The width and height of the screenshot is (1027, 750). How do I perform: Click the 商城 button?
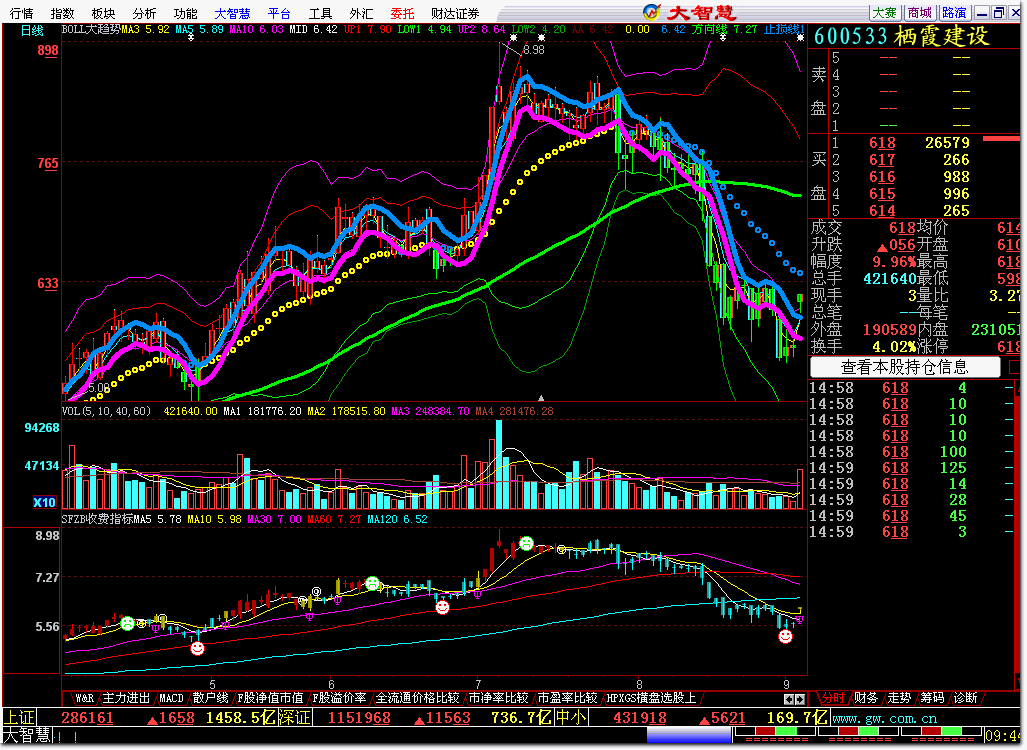(x=920, y=12)
